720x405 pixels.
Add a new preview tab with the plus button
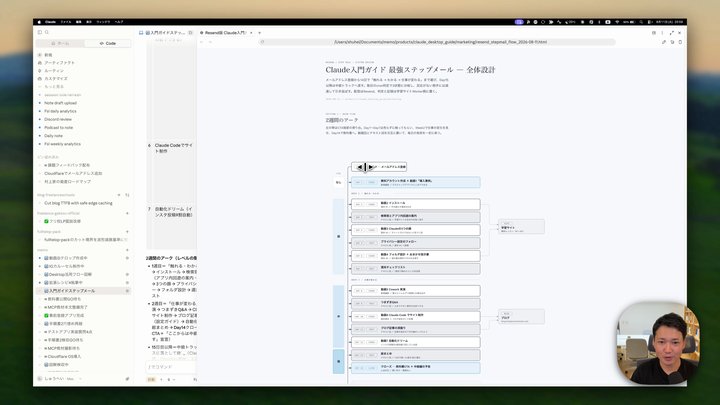259,33
